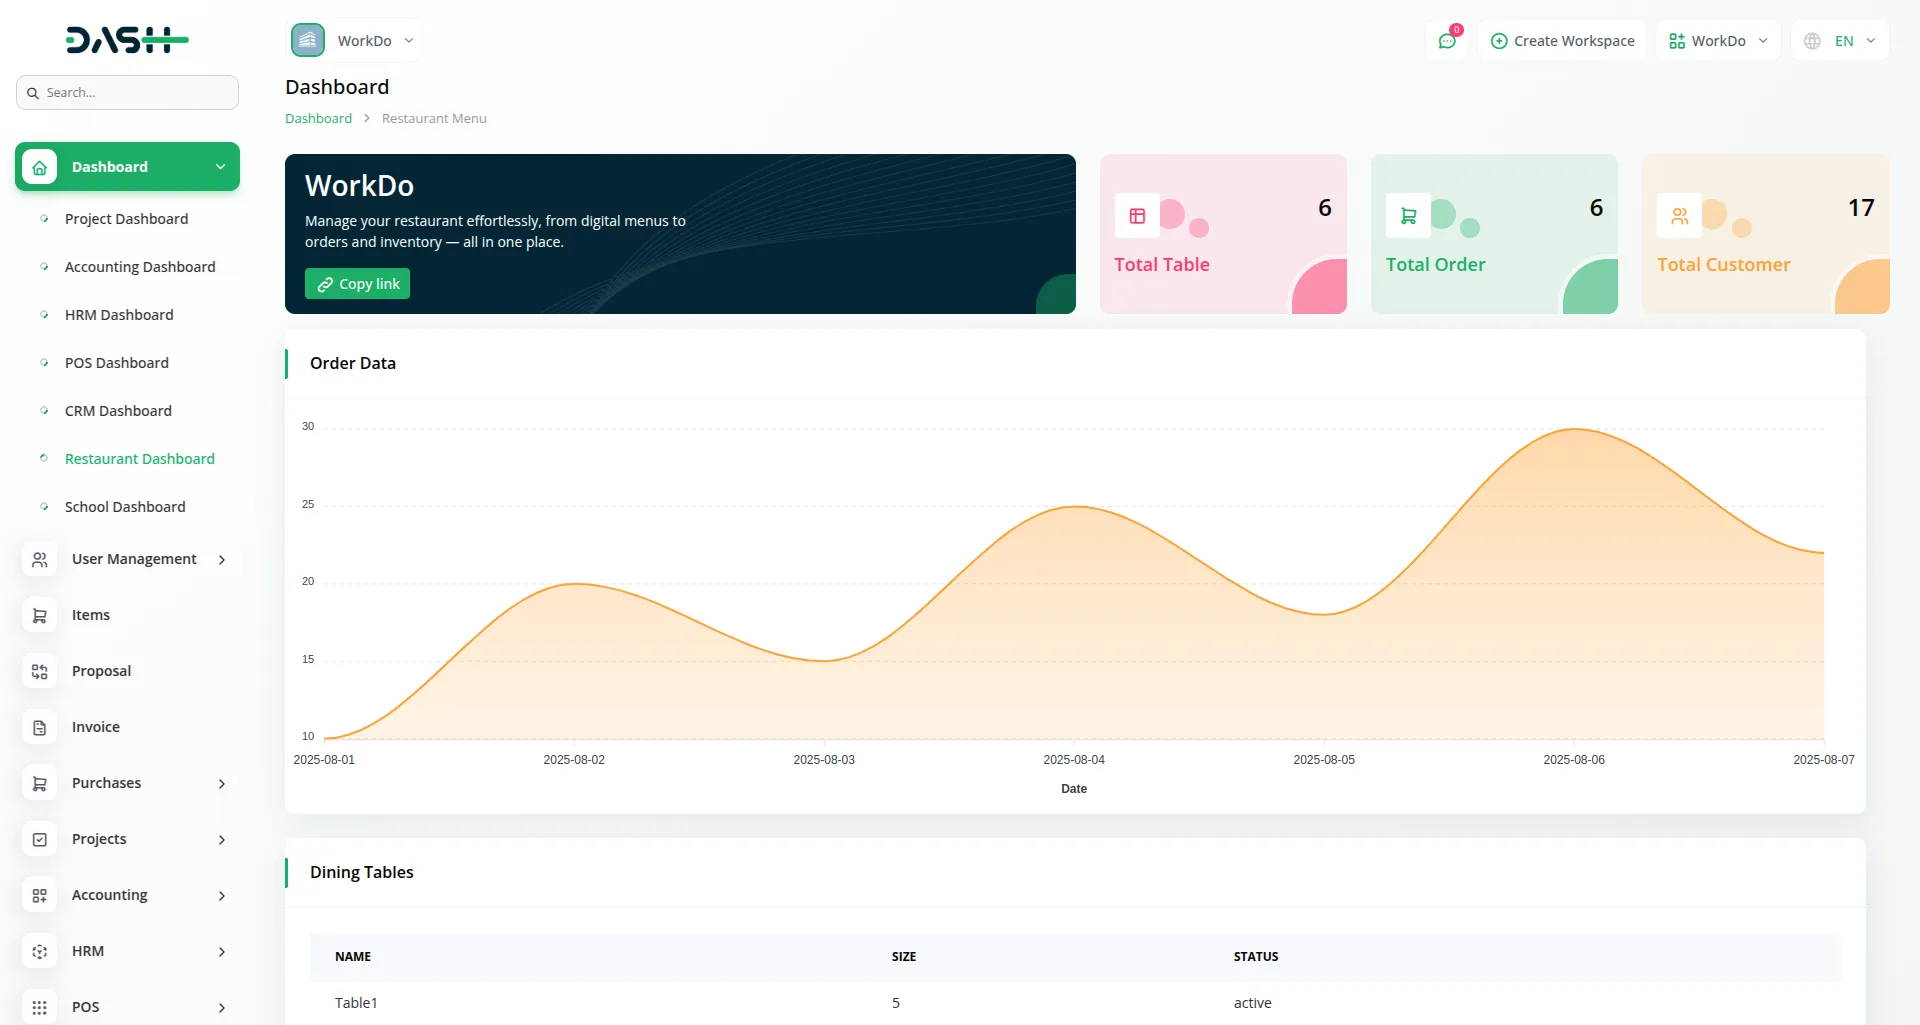
Task: Open the POS Dashboard menu item
Action: coord(117,362)
